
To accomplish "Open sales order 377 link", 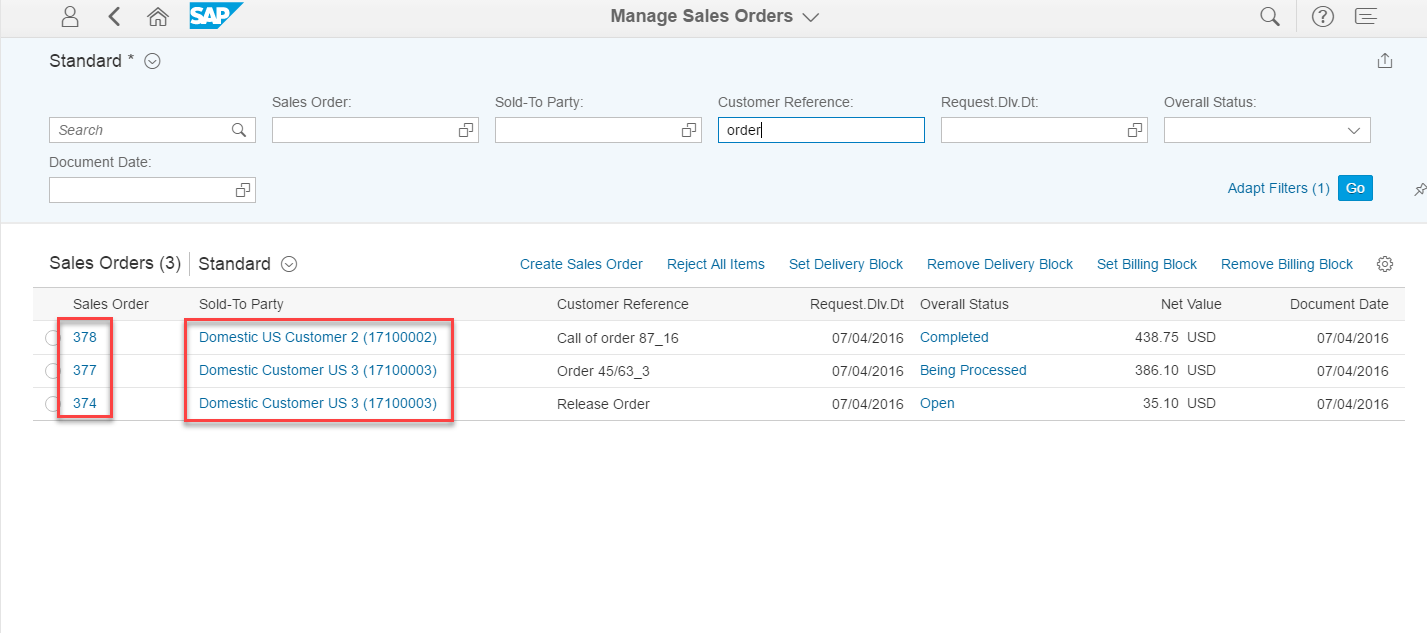I will [85, 370].
